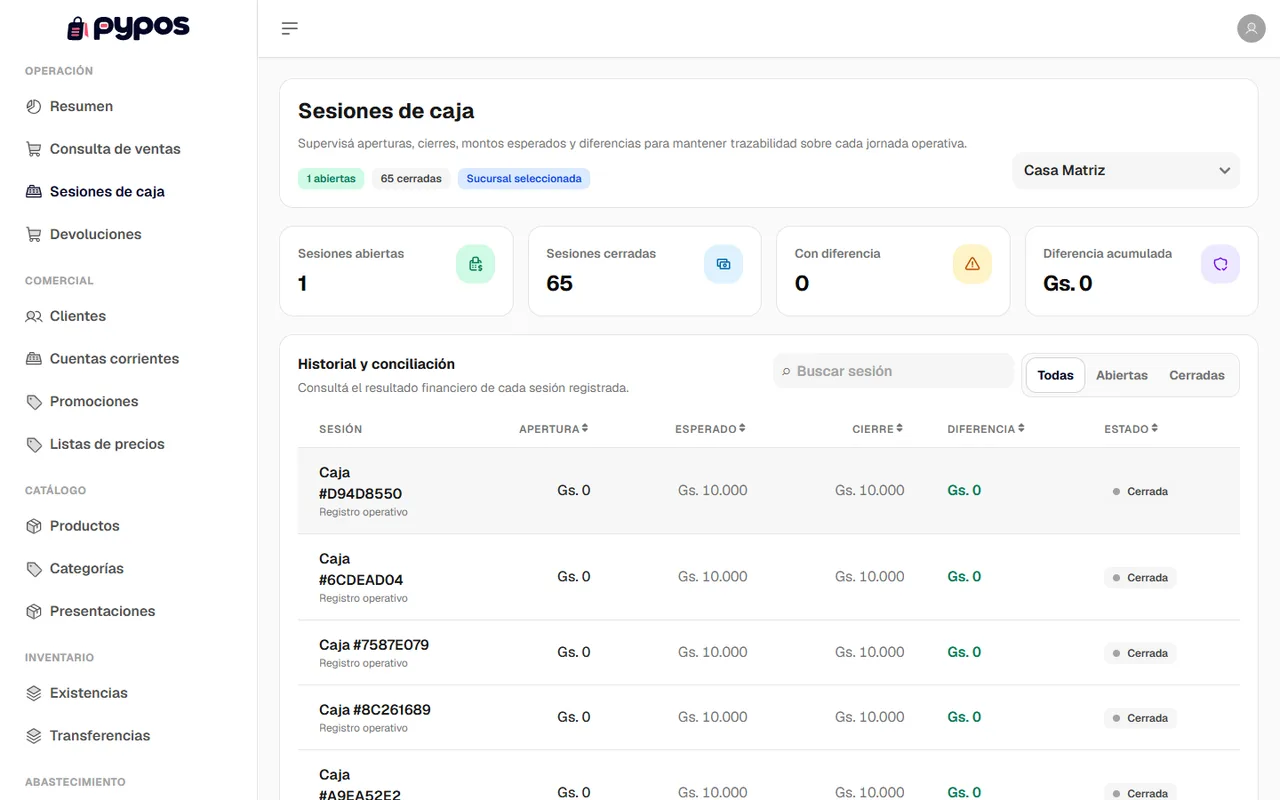Click the 1 abiertas badge

click(331, 179)
